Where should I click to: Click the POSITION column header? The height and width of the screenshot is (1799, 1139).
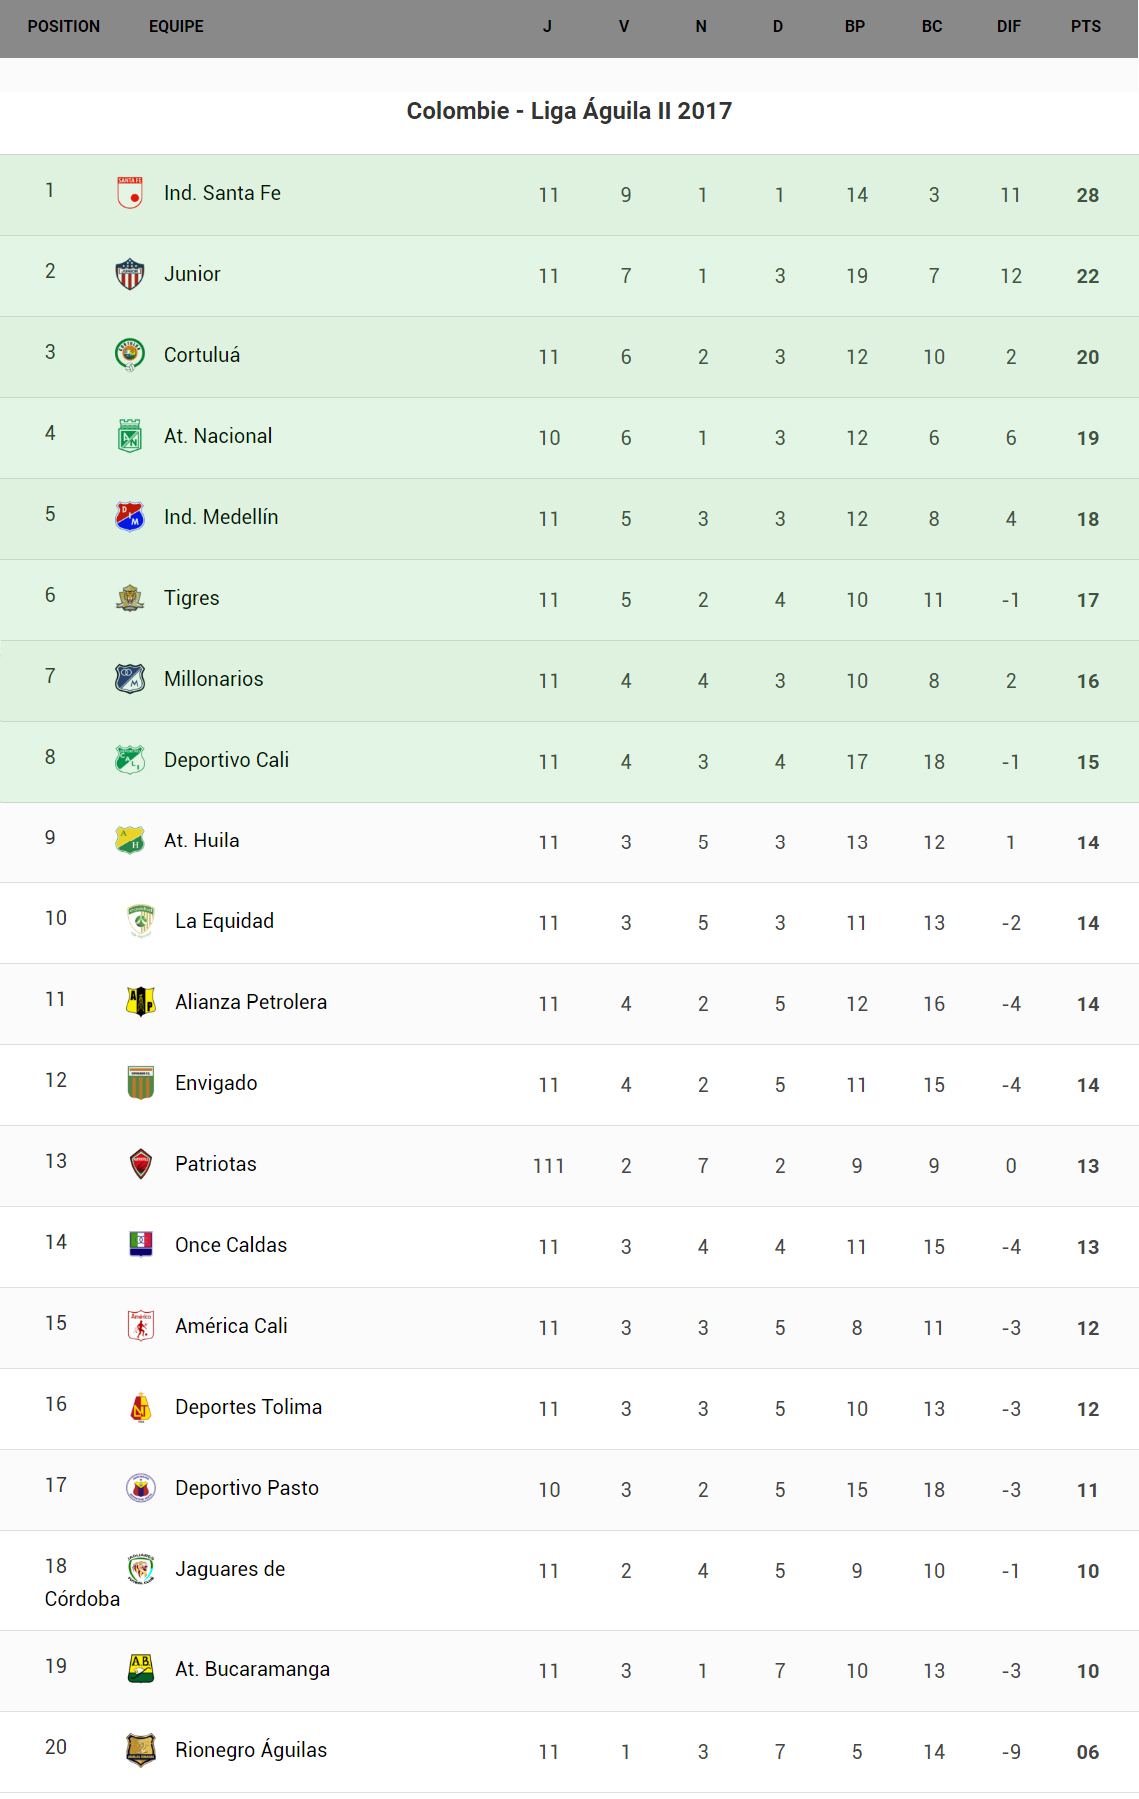tap(64, 27)
